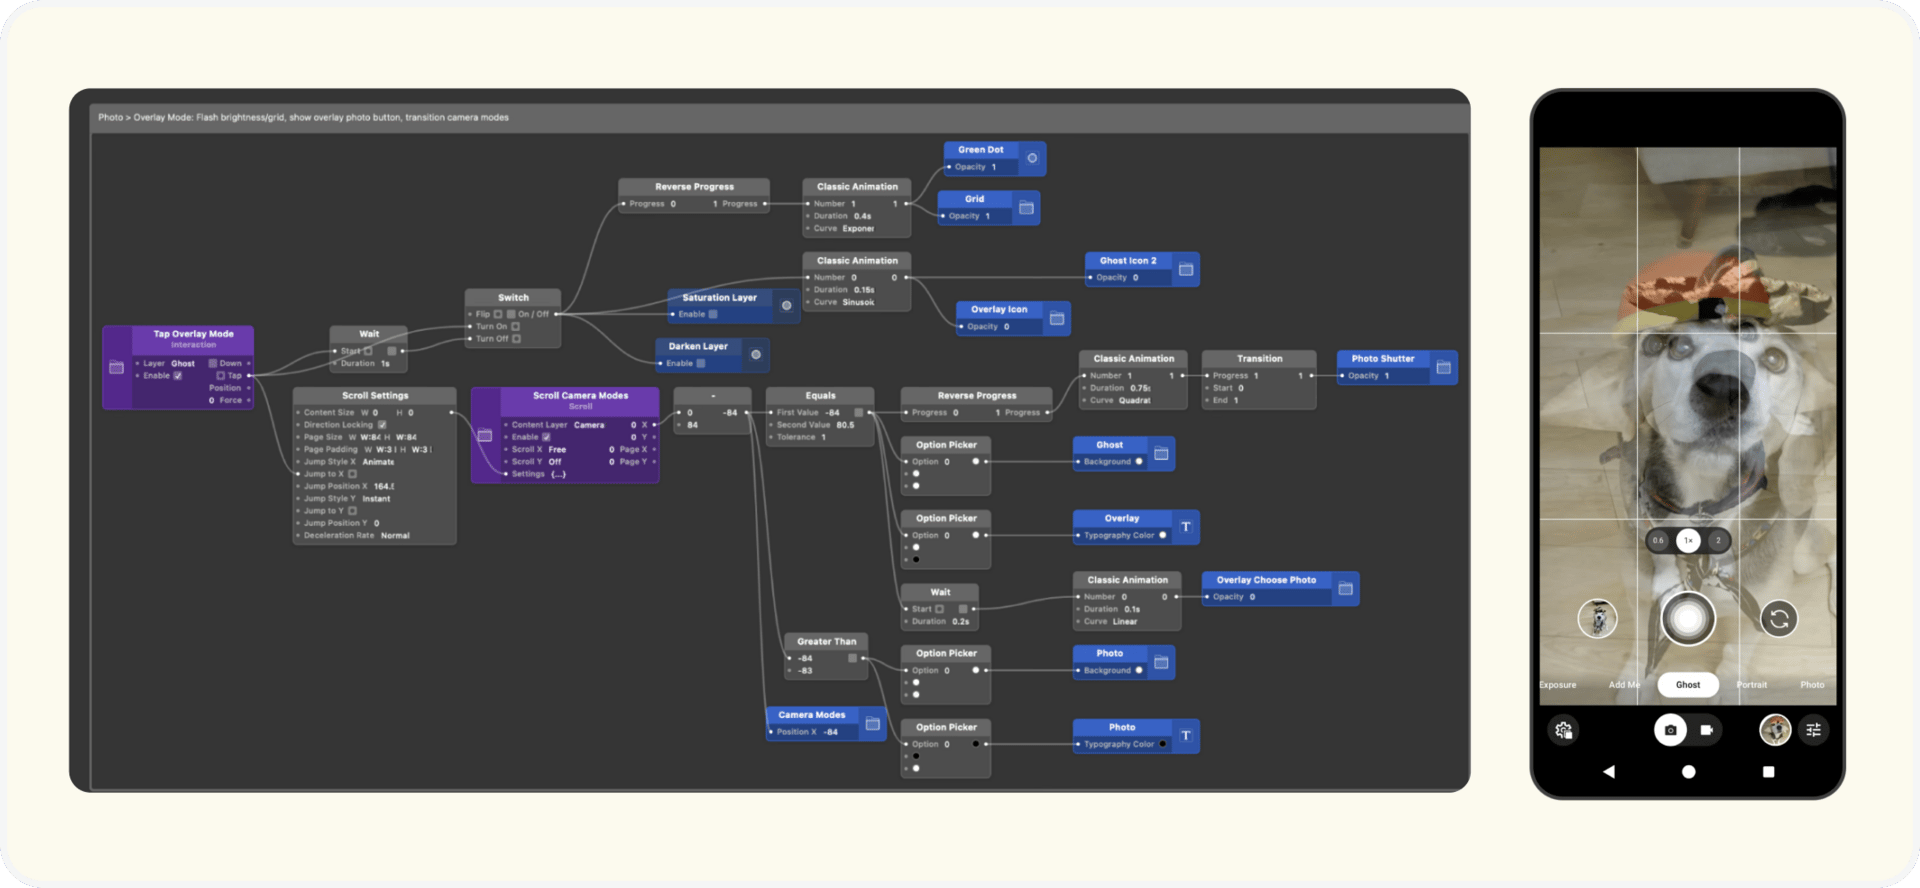Tap the flip camera icon
This screenshot has width=1920, height=888.
click(1779, 619)
